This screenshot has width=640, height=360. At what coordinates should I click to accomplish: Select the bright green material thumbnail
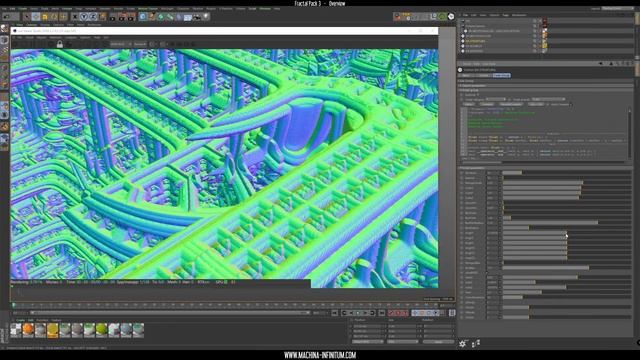tap(102, 330)
